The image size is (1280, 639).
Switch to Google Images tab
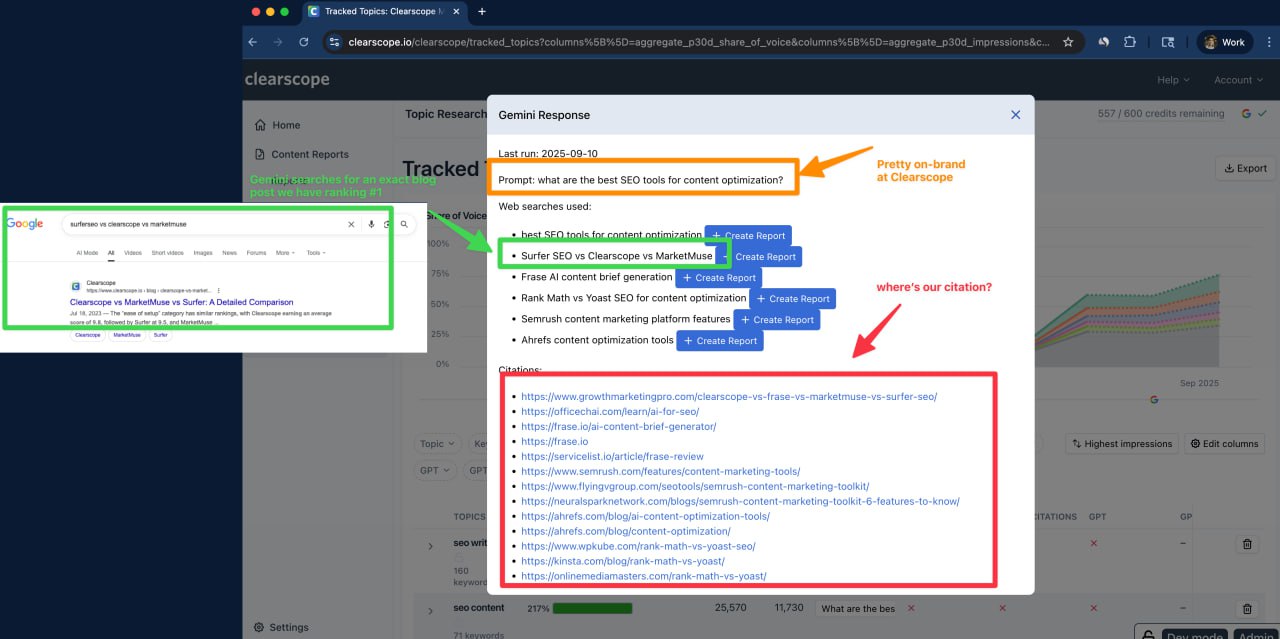coord(203,253)
